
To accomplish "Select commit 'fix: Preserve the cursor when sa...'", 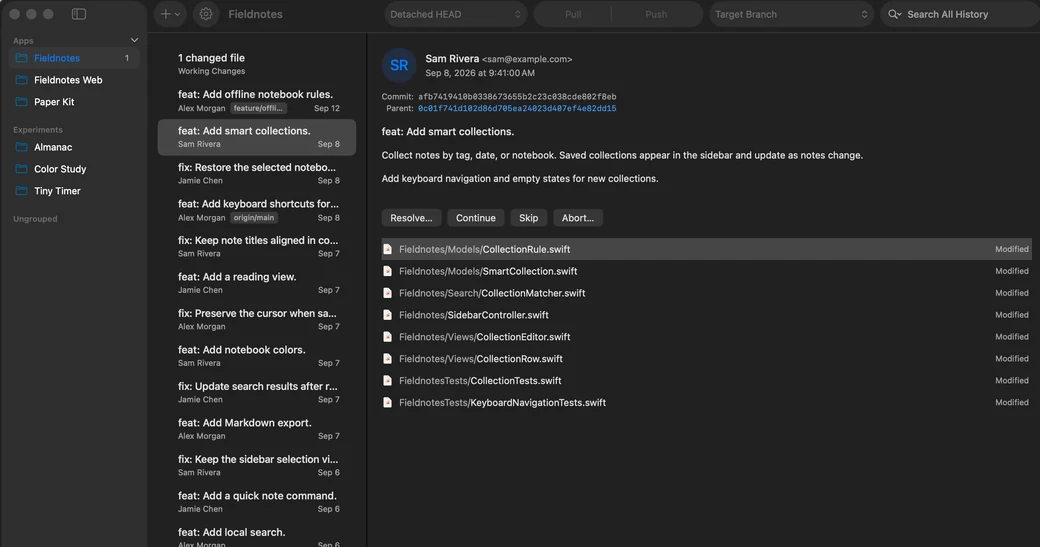I will click(x=257, y=320).
